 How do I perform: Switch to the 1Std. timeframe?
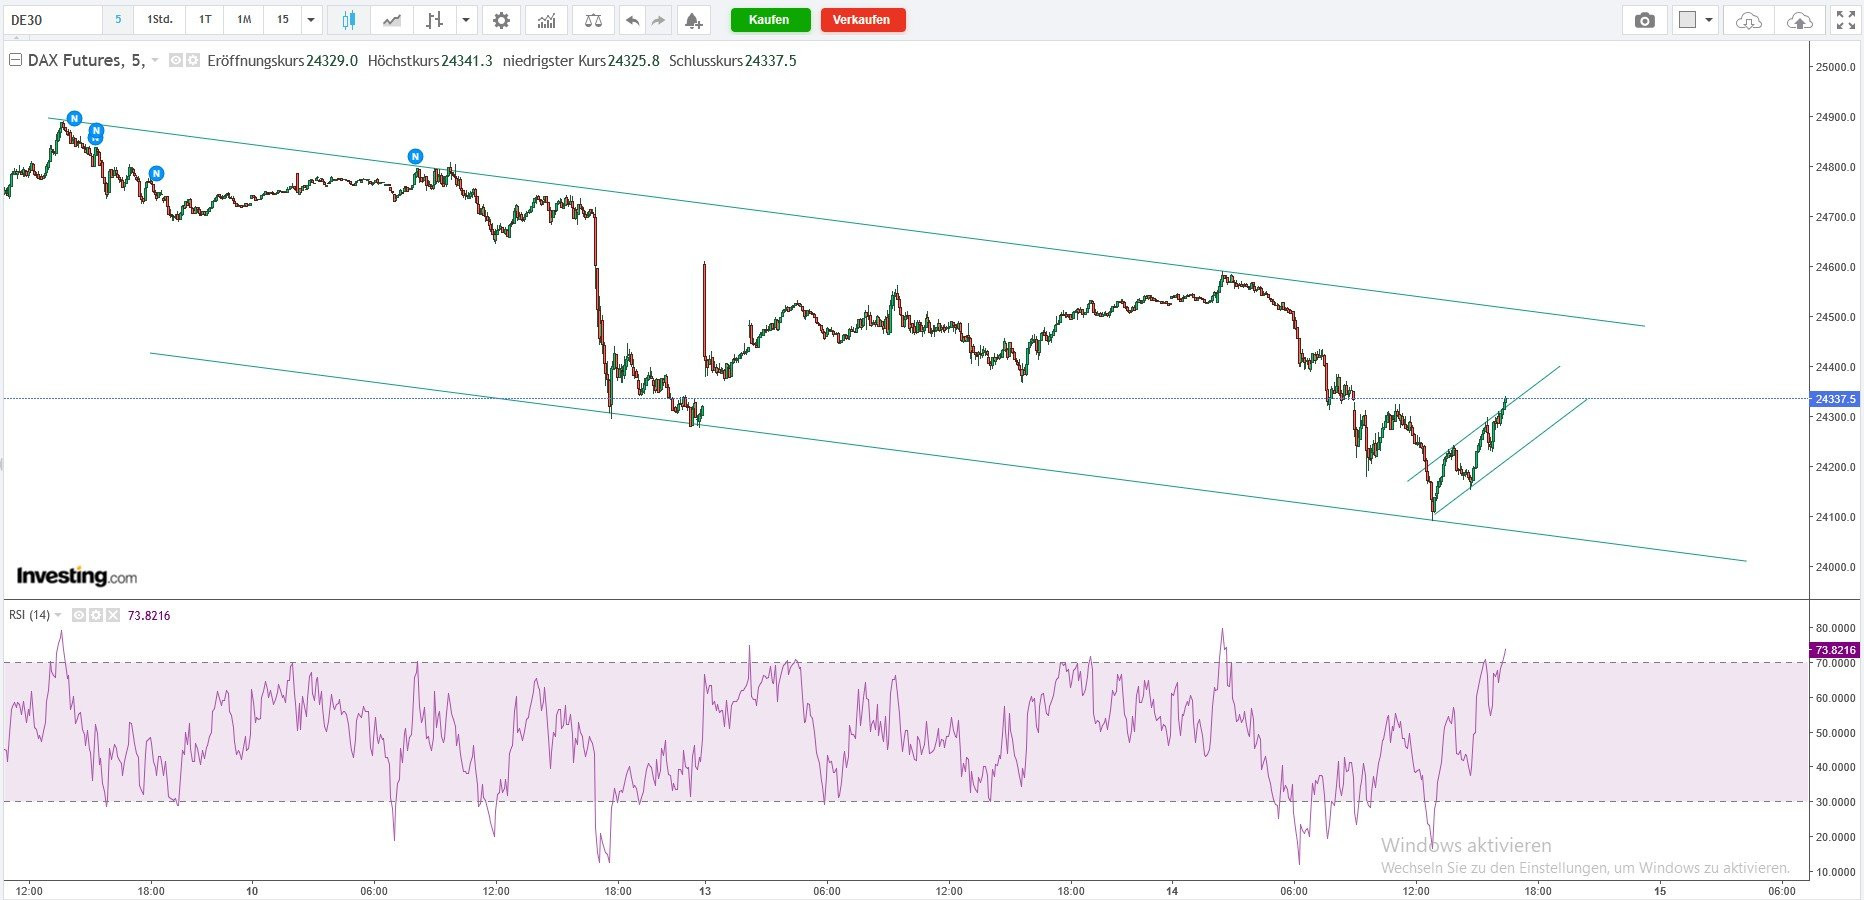point(160,20)
